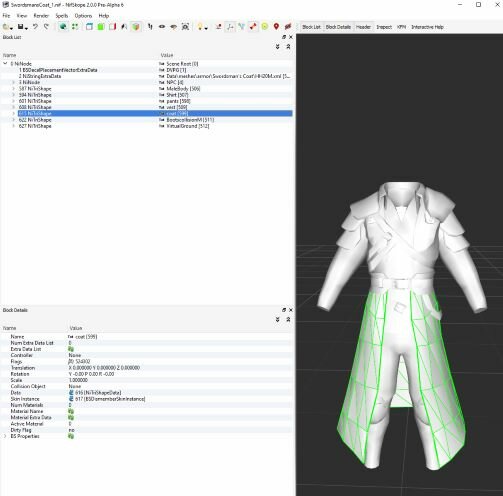503x496 pixels.
Task: Float the Block Details panel
Action: click(284, 310)
